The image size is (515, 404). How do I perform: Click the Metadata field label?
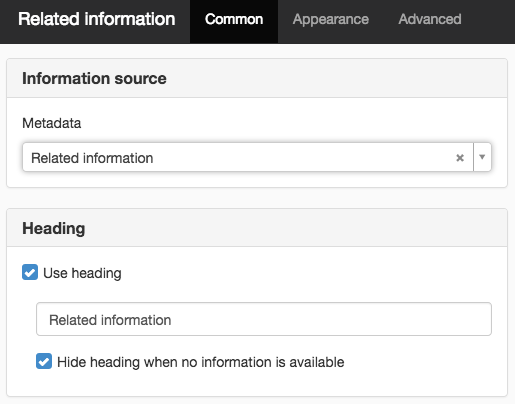point(52,123)
